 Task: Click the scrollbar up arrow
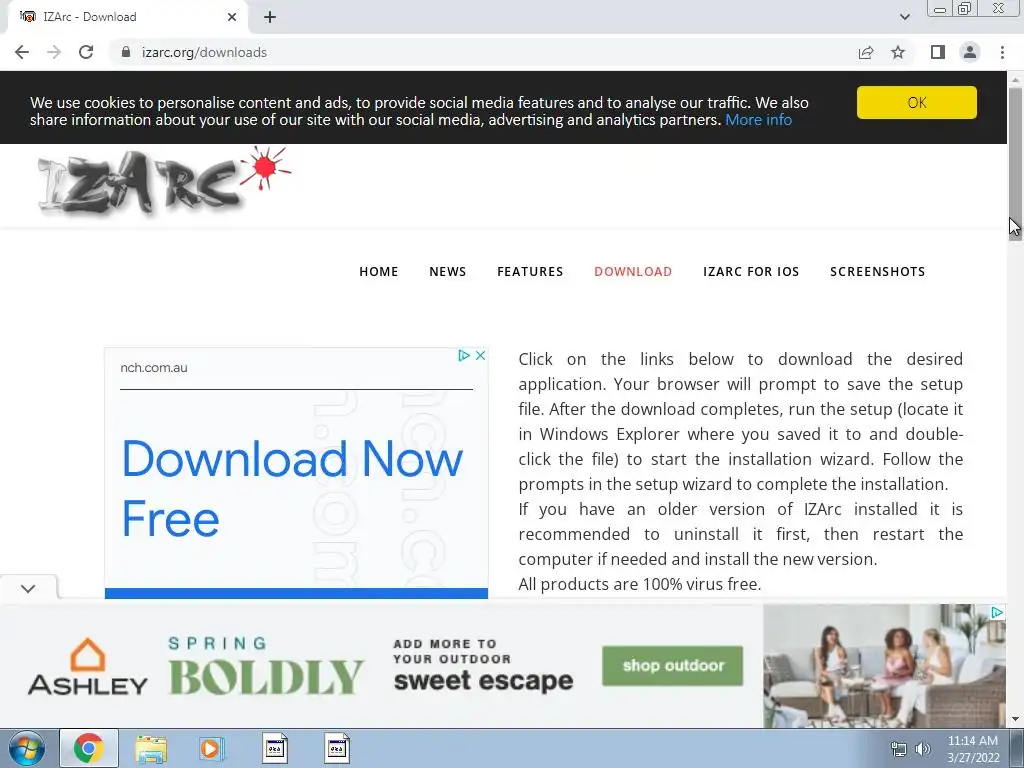click(x=1015, y=79)
